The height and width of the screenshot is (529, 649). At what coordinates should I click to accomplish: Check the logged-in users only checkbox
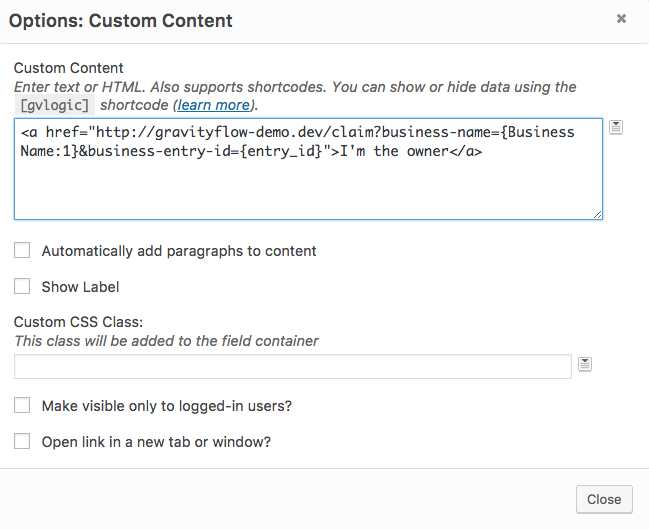[22, 406]
